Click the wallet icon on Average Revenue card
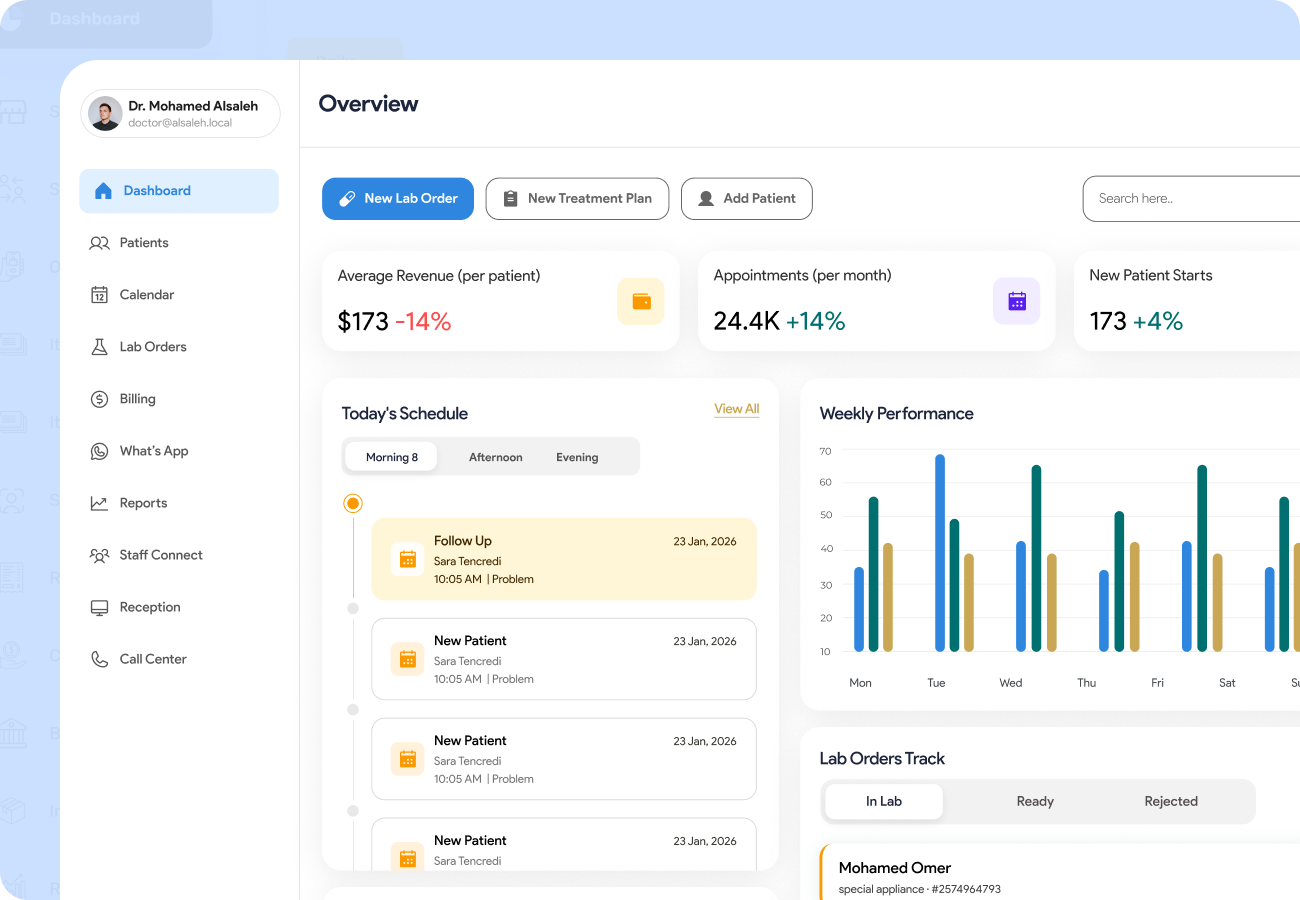The image size is (1300, 900). [x=641, y=301]
